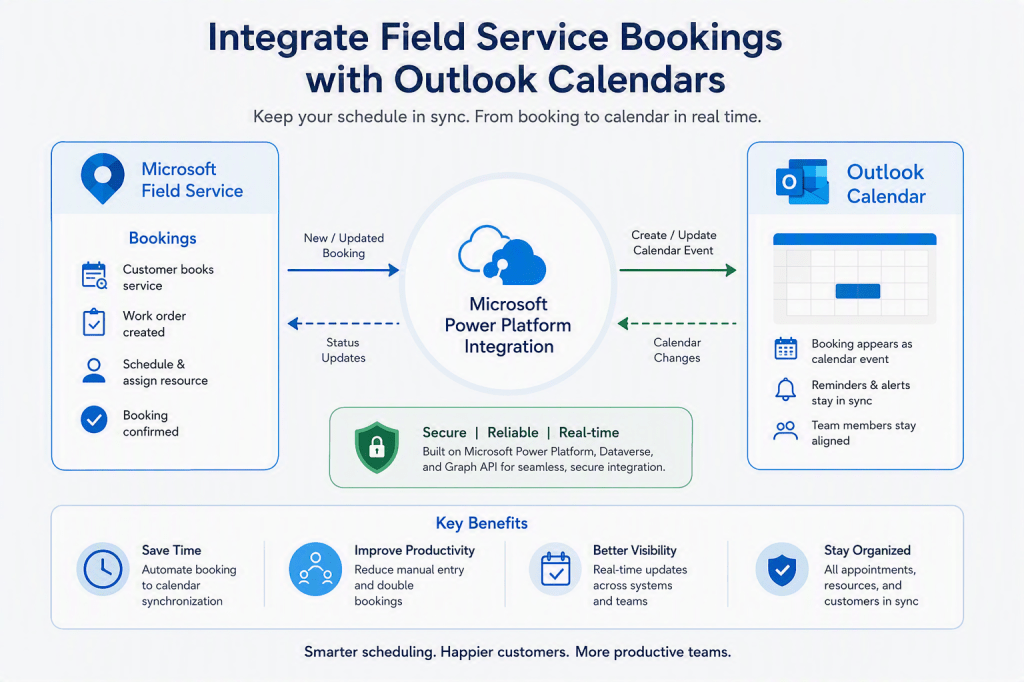1024x682 pixels.
Task: Click 'Microsoft Power Platform Integration' text
Action: coord(508,325)
